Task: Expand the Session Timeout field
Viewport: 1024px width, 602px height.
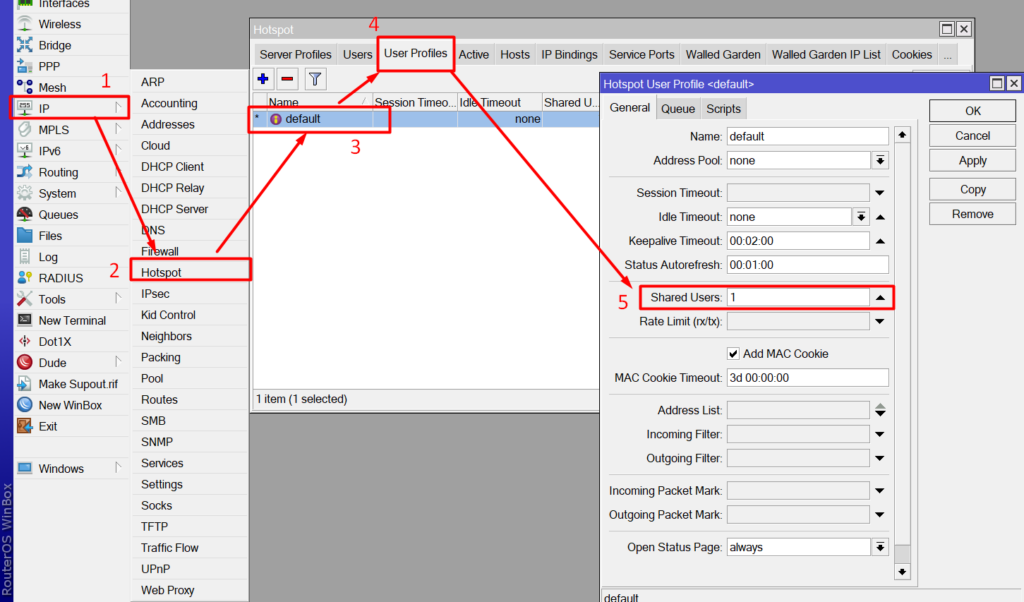Action: (x=880, y=193)
